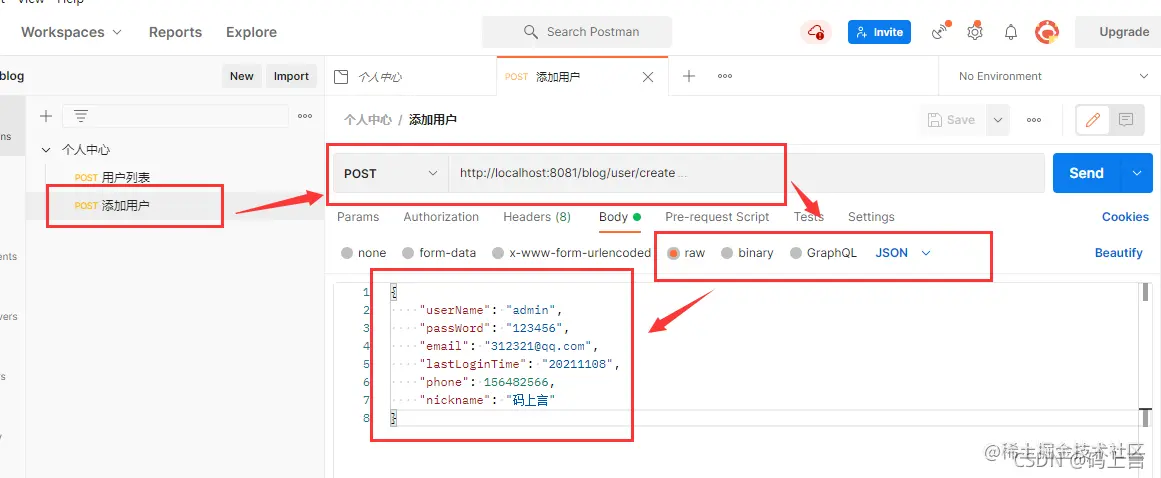Click the Import button
1161x478 pixels.
pos(291,76)
